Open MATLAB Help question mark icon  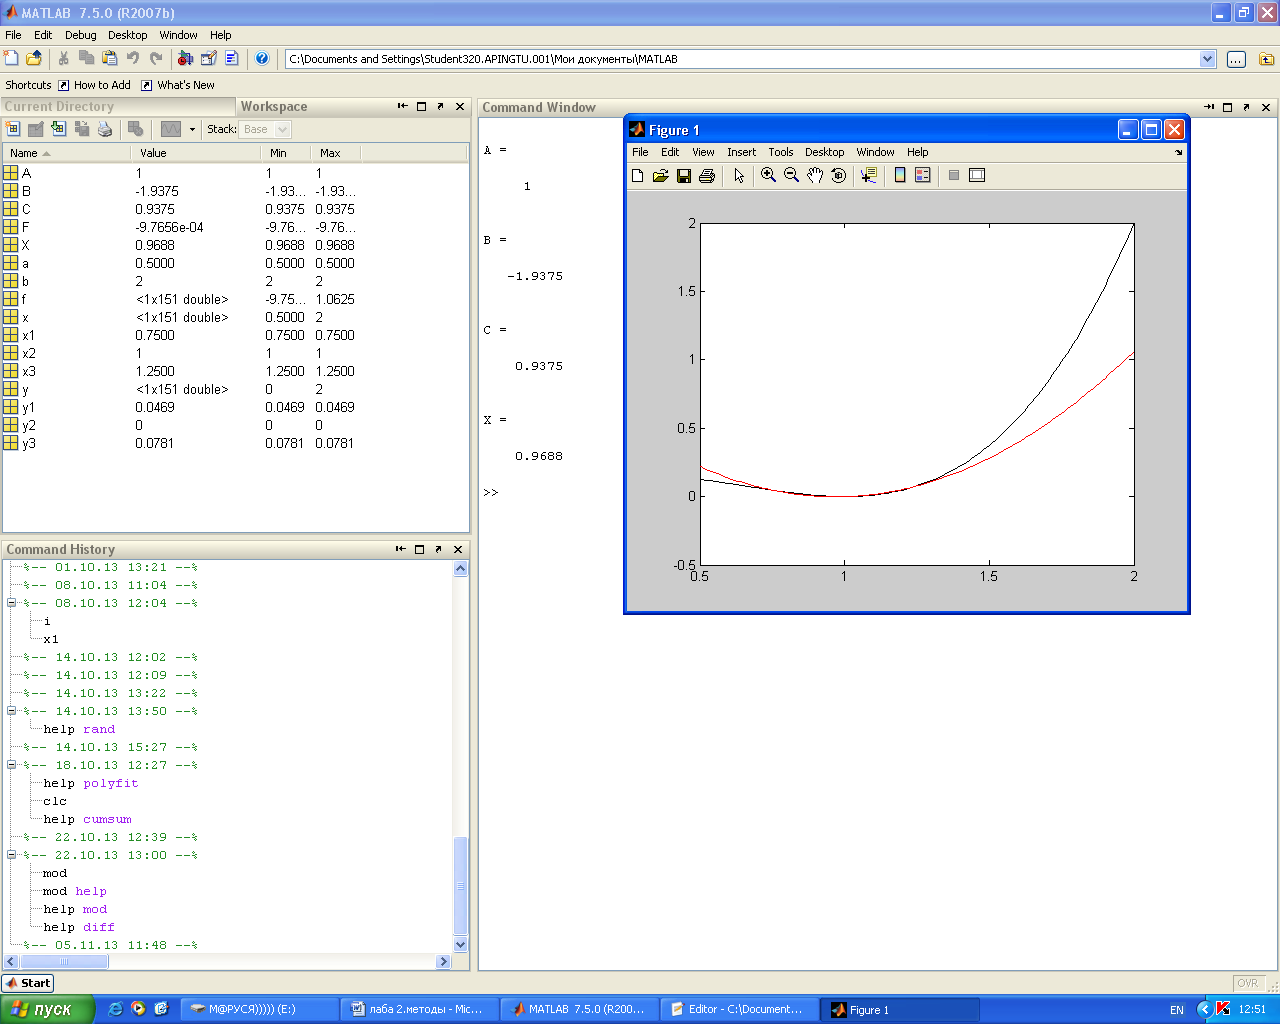pyautogui.click(x=262, y=59)
